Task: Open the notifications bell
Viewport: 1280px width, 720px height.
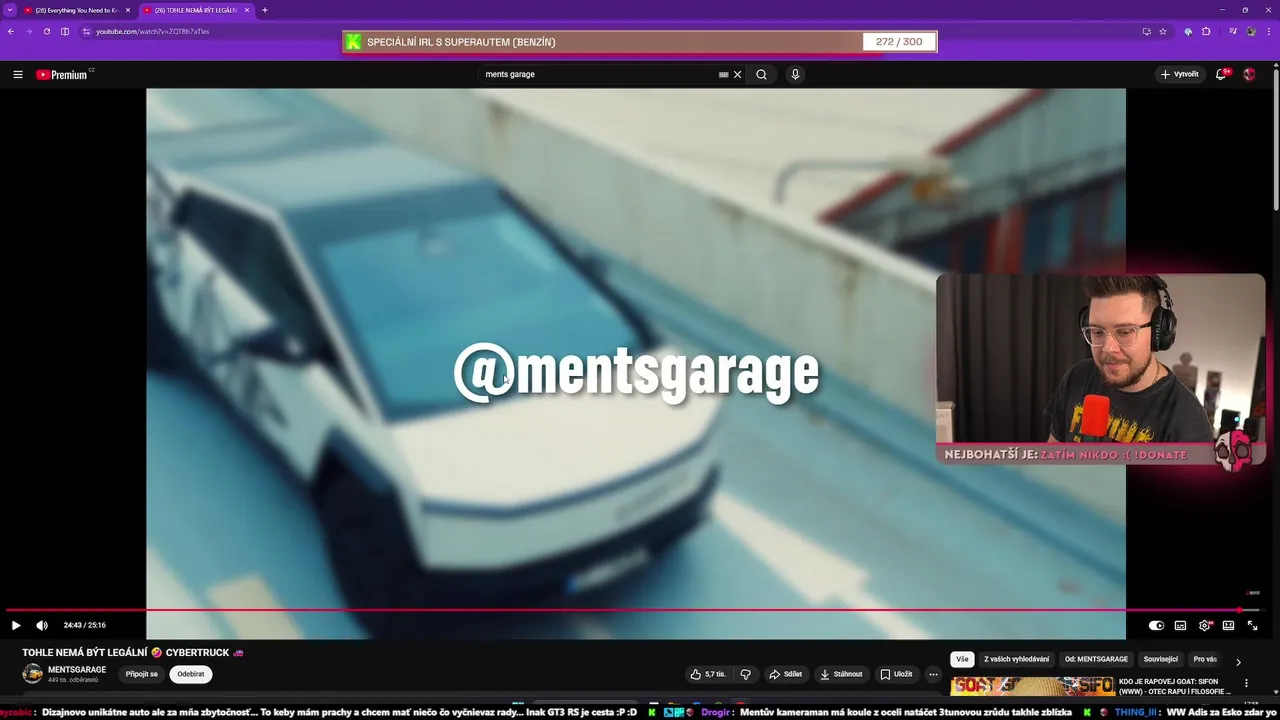Action: coord(1221,74)
